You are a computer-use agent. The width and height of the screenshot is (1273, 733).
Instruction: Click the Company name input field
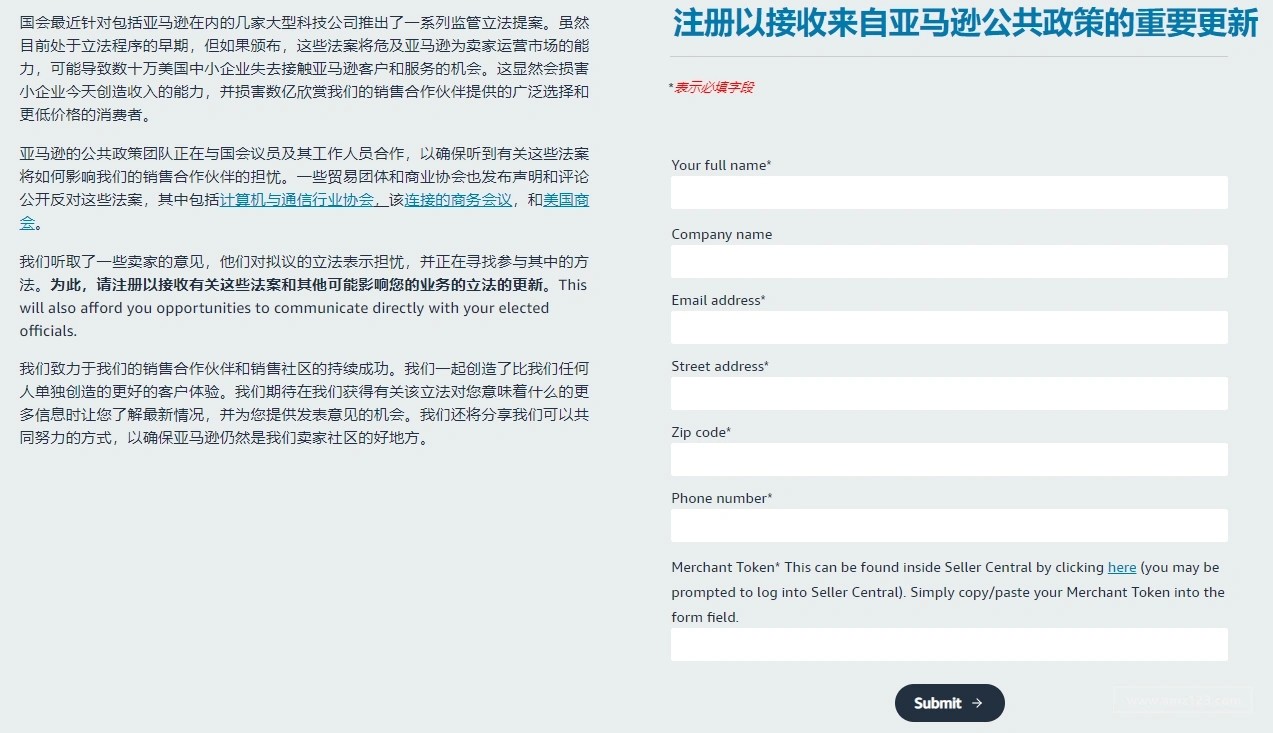pos(948,261)
